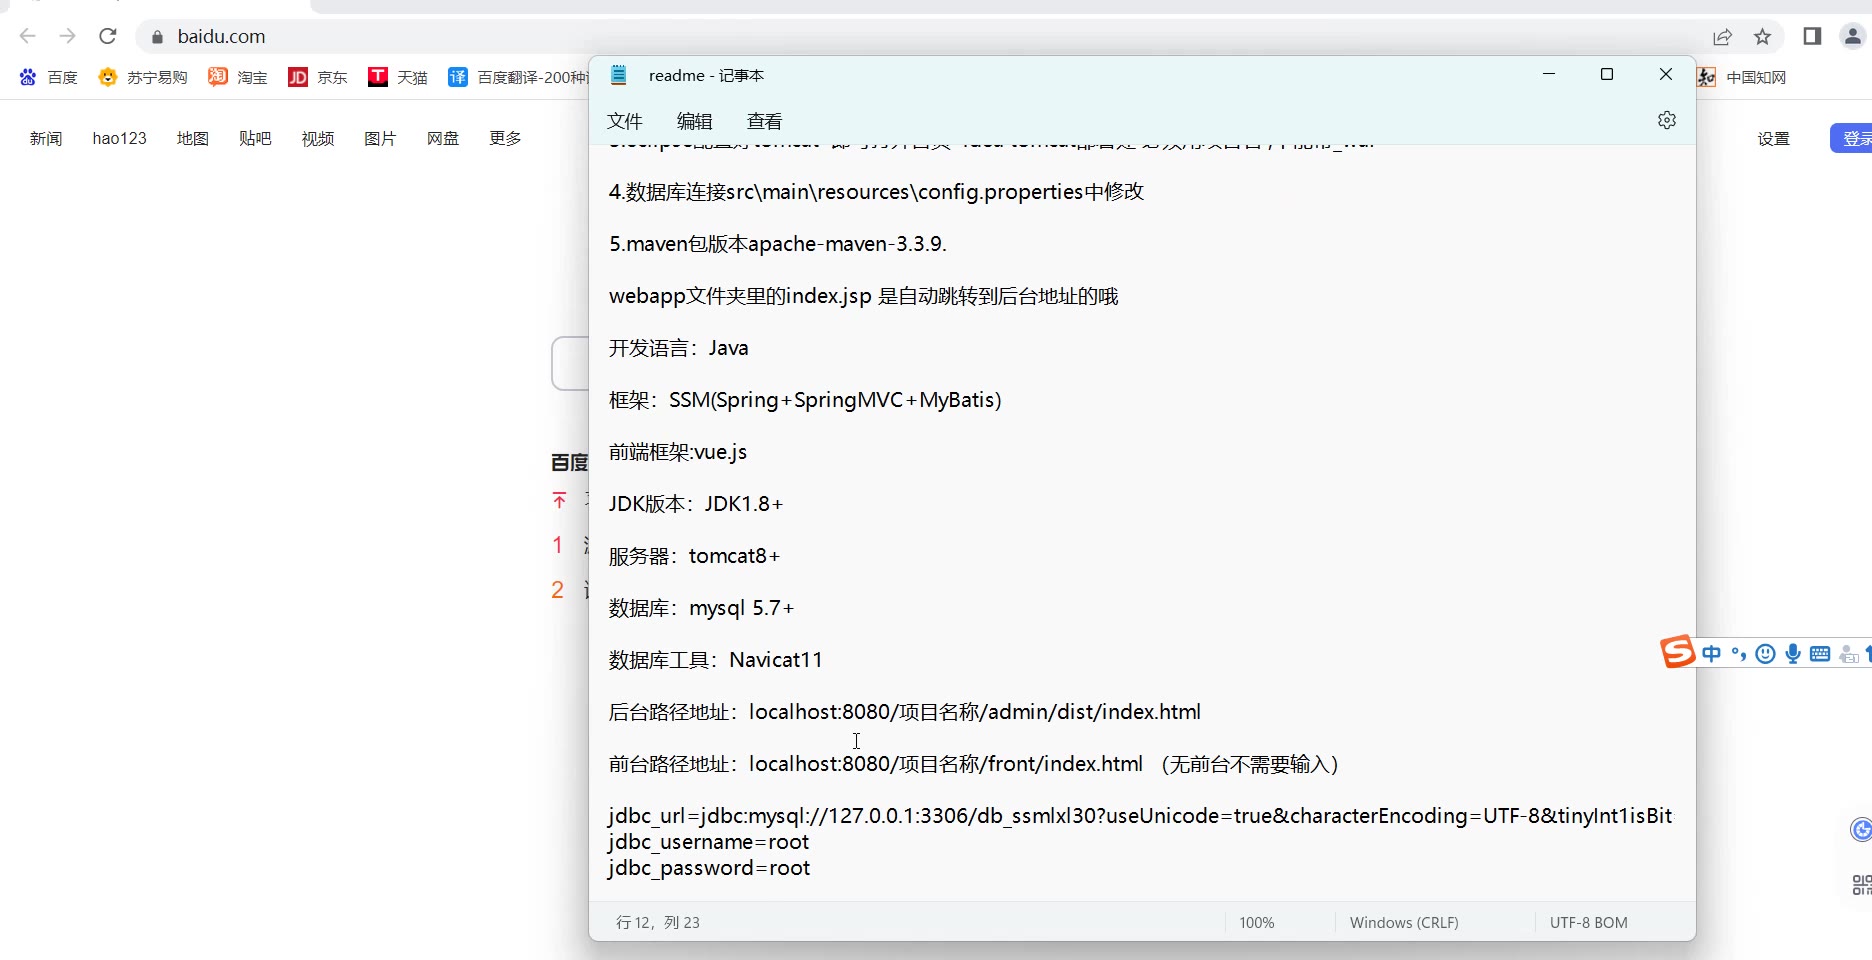Open the IME emoji panel

(x=1766, y=654)
